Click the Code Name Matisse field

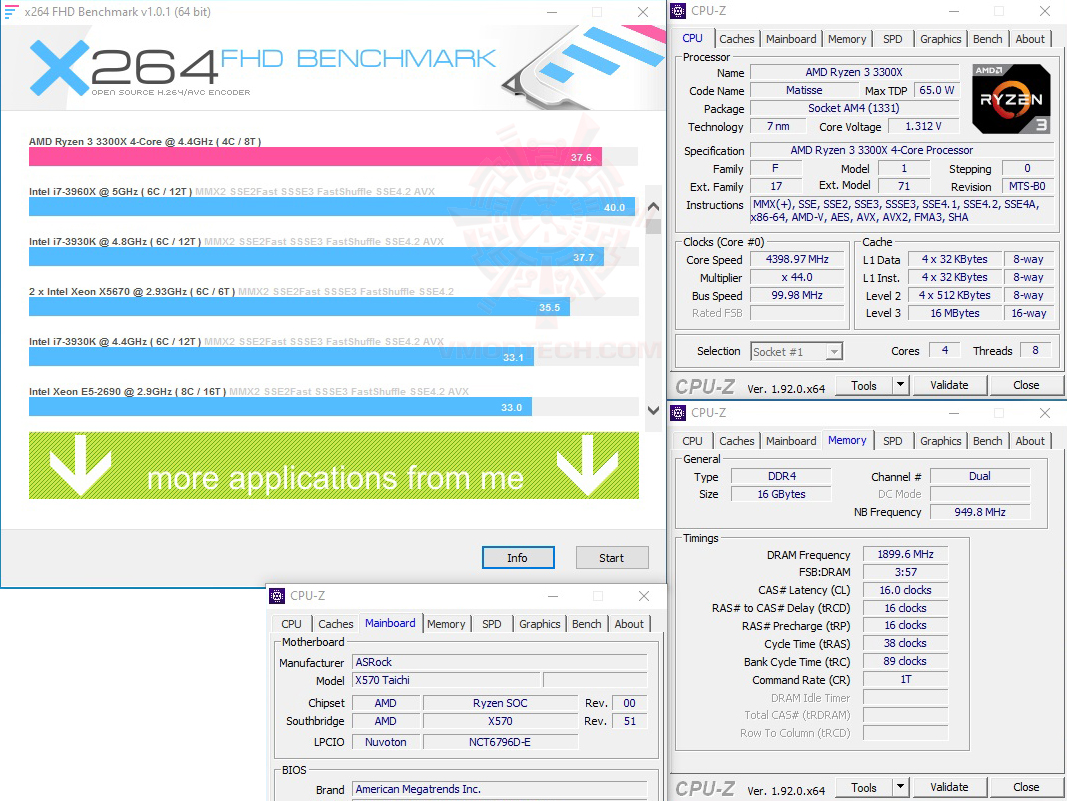pos(804,91)
